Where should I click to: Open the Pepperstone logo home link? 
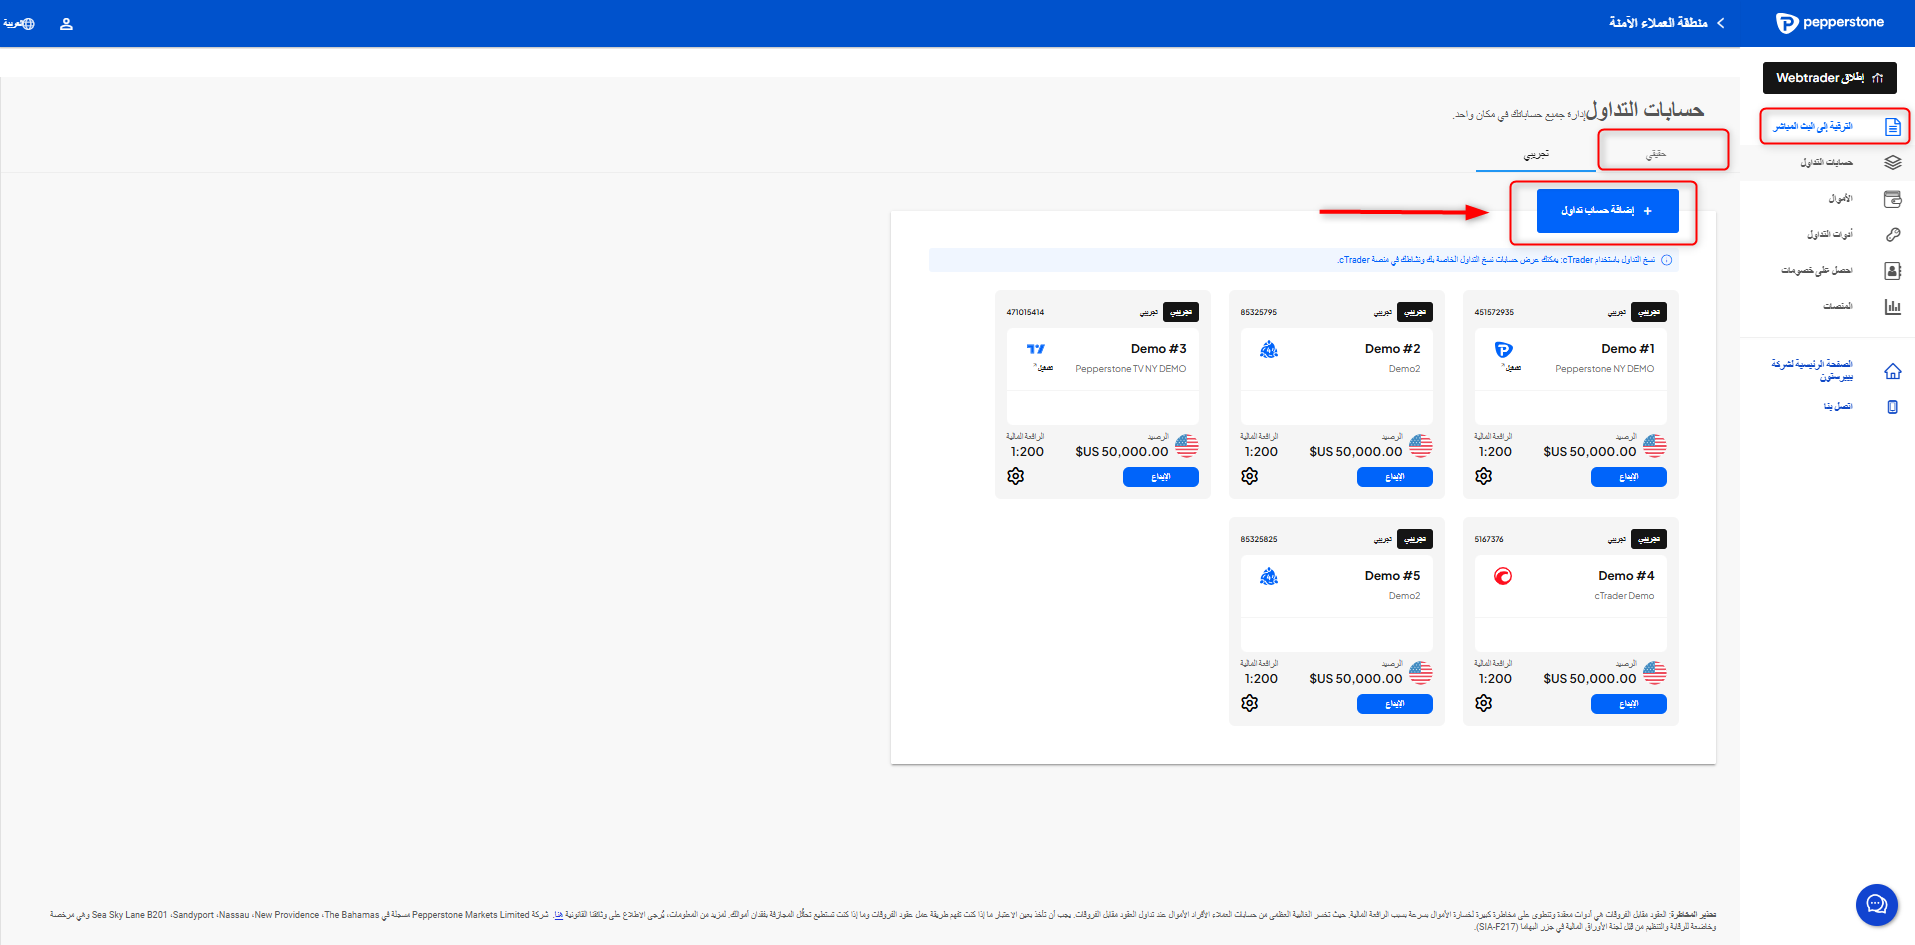pyautogui.click(x=1829, y=23)
